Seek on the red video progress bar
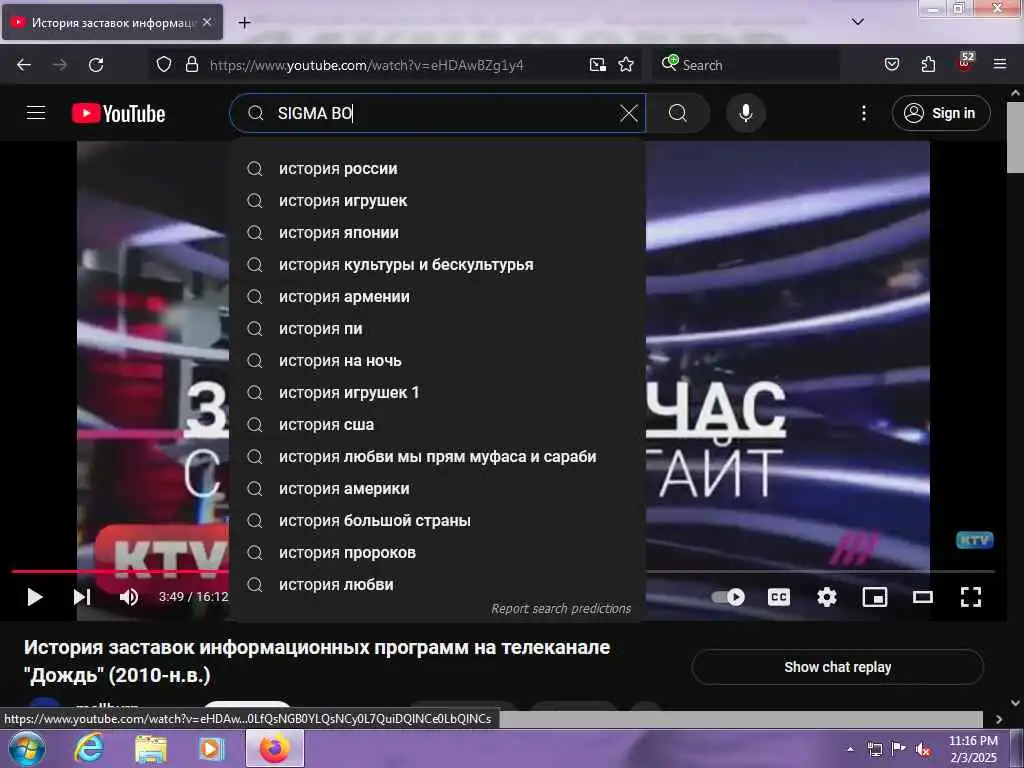Viewport: 1024px width, 768px height. coord(120,571)
